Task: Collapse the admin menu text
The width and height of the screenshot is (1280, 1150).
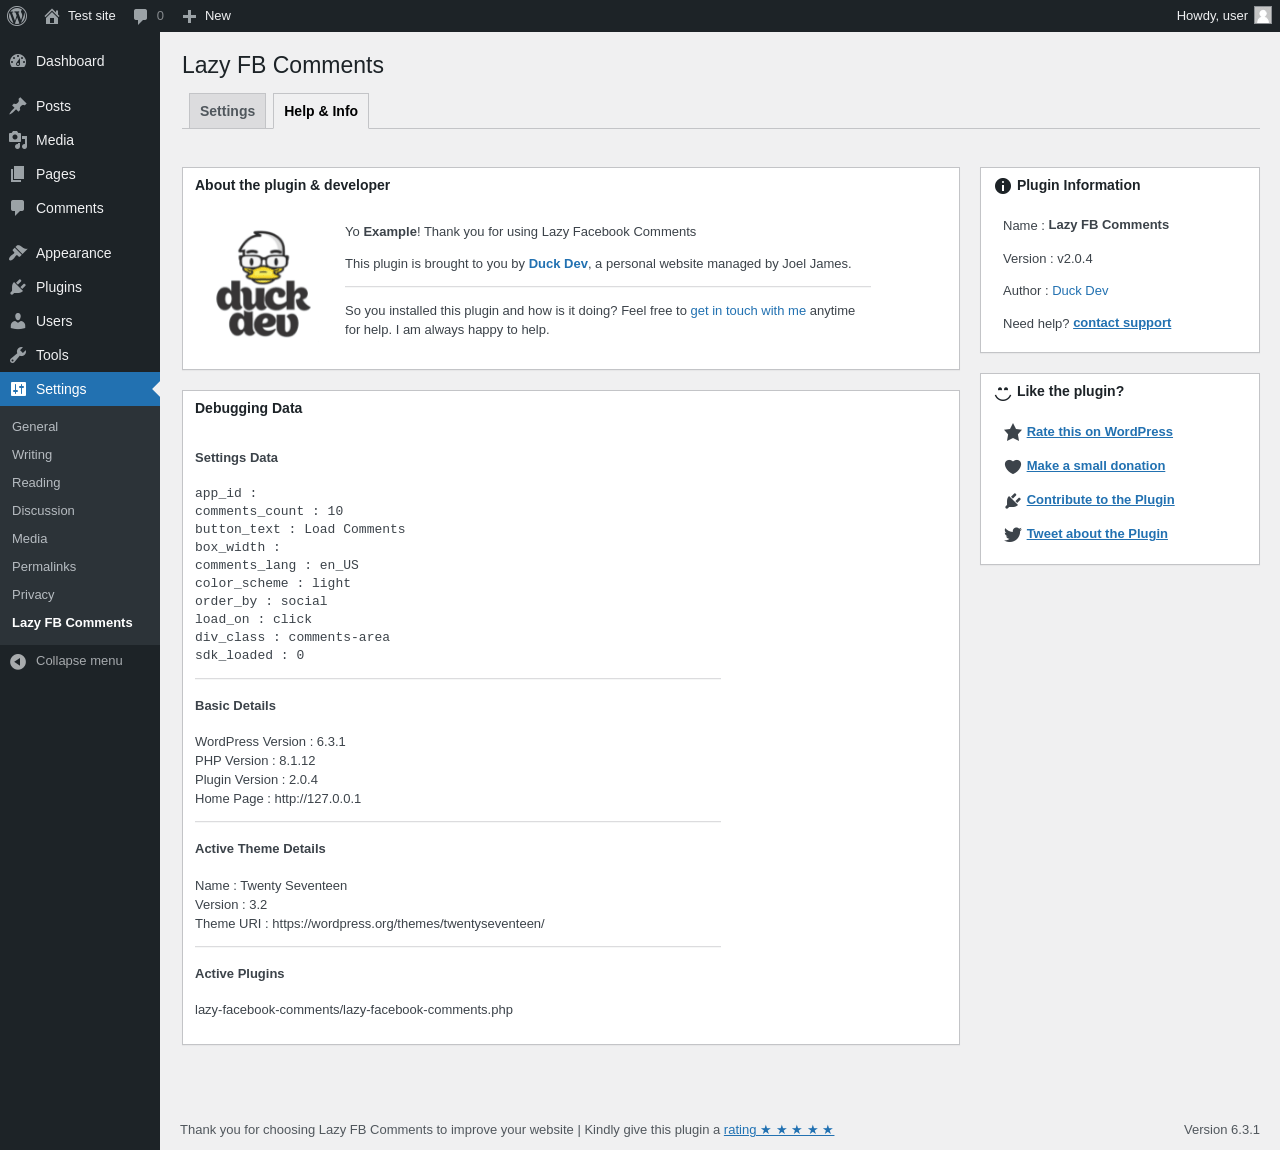Action: coord(79,661)
